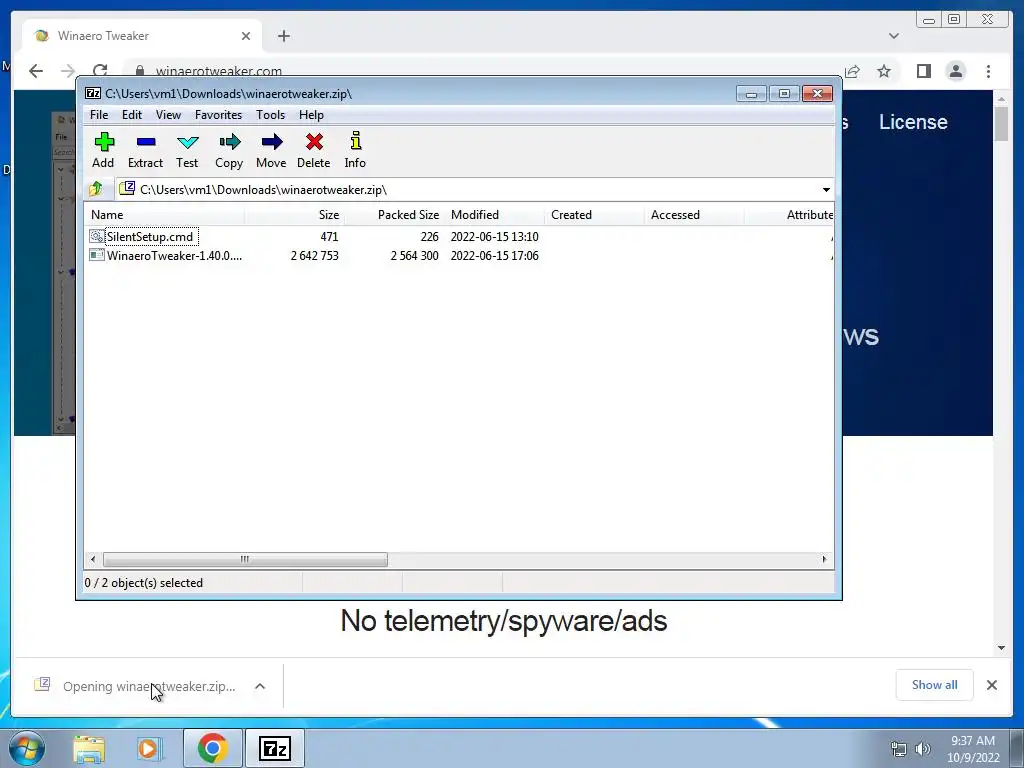The width and height of the screenshot is (1024, 768).
Task: Sort by the Packed Size column header
Action: click(394, 215)
